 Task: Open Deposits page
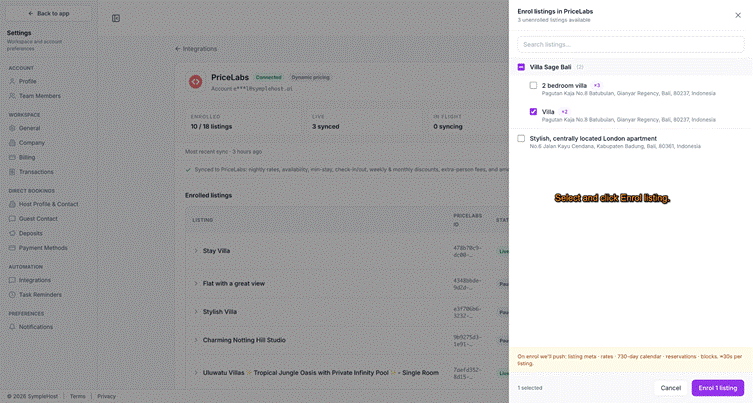coord(30,233)
